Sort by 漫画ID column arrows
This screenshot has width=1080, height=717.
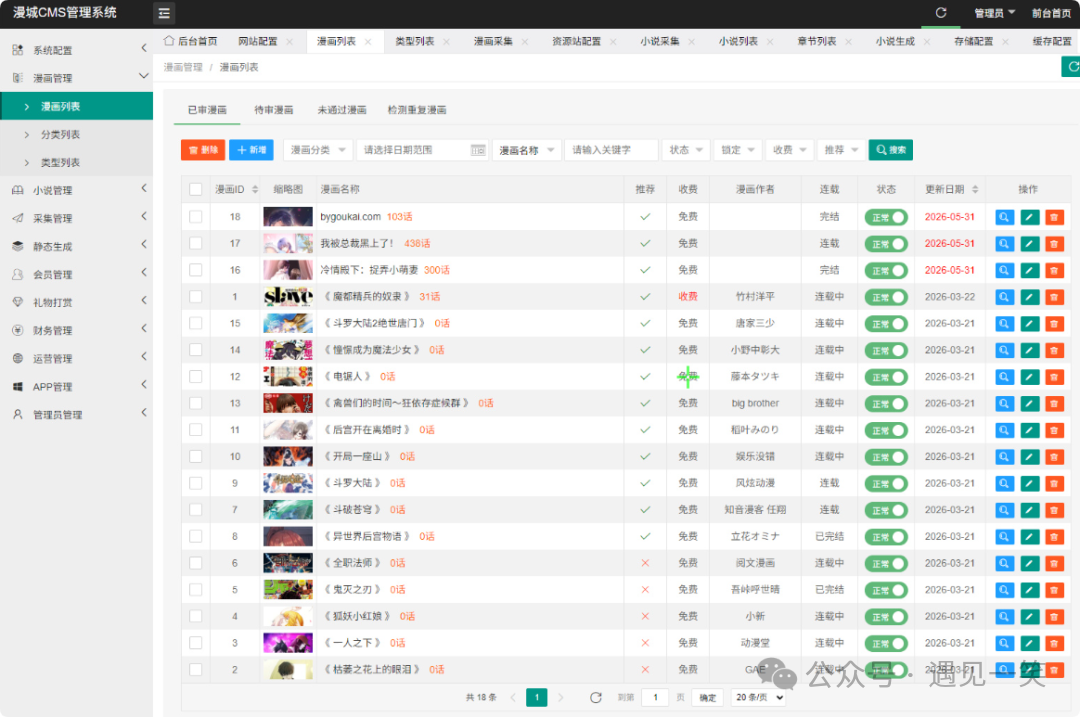coord(255,189)
